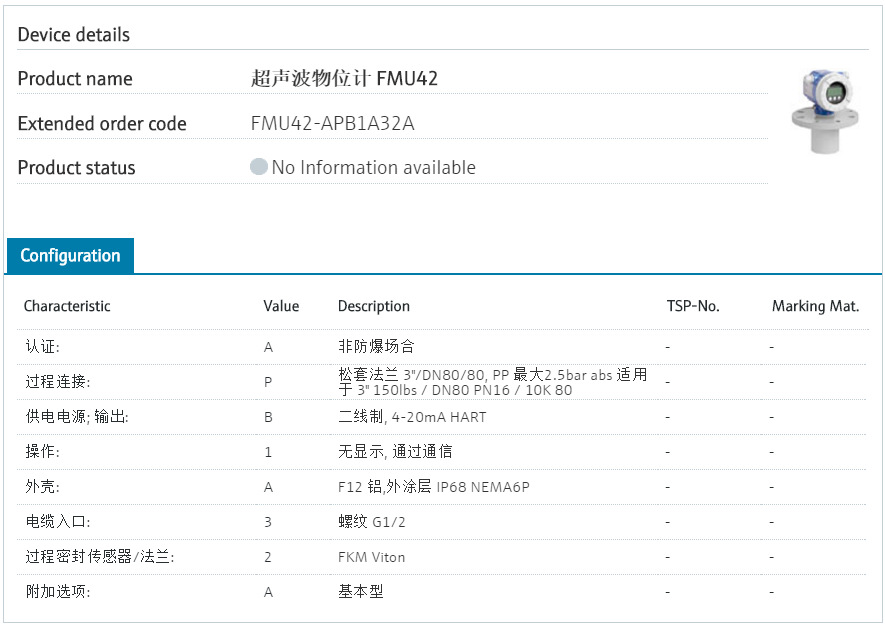Open the Configuration tab
Screen dimensions: 885x625
pos(70,256)
